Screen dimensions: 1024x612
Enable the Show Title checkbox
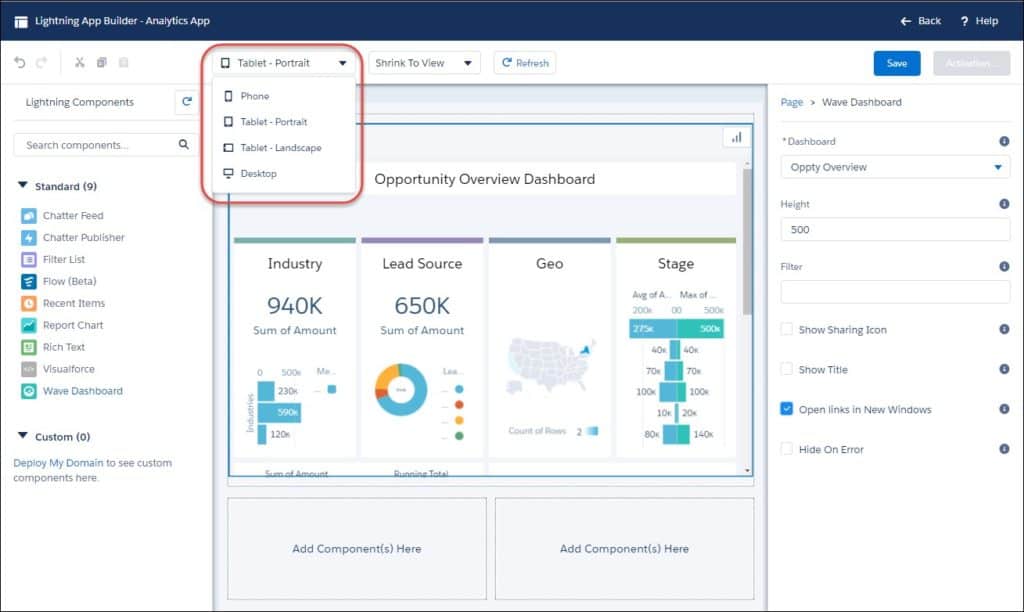coord(786,369)
